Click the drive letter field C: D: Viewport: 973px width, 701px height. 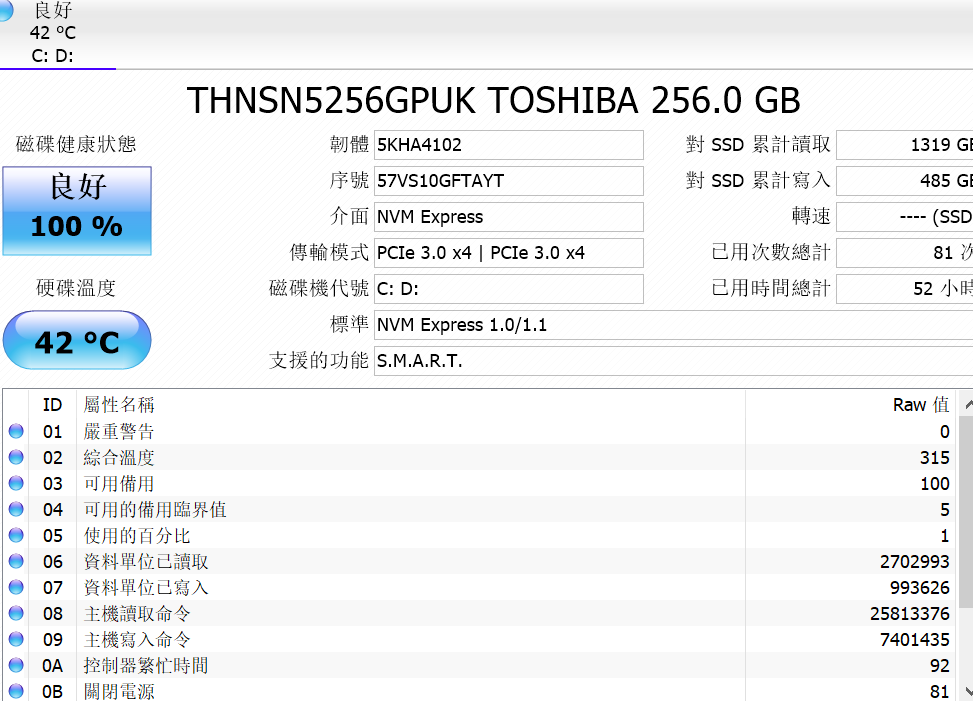click(509, 289)
